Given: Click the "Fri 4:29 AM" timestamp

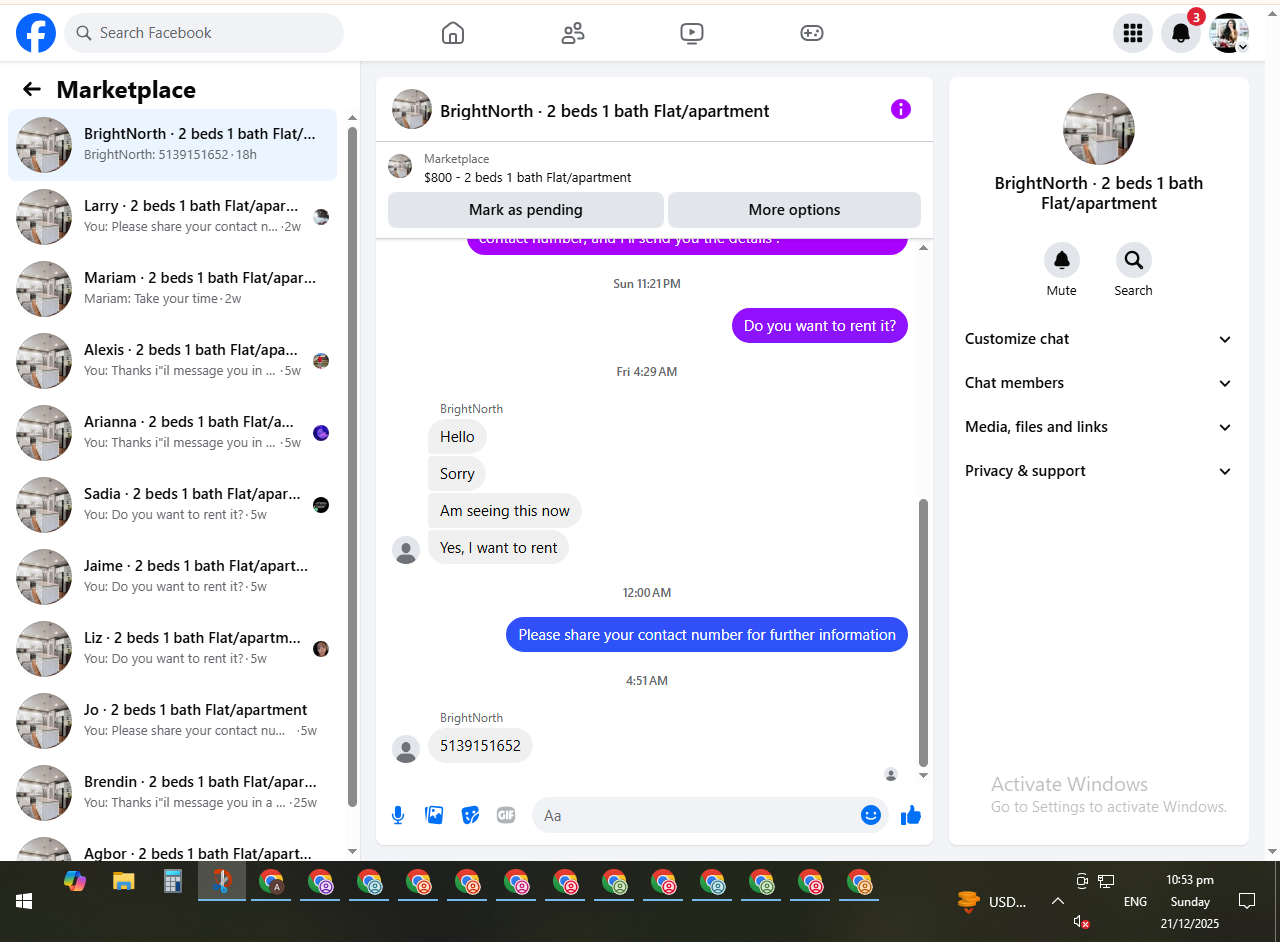Looking at the screenshot, I should [x=647, y=372].
